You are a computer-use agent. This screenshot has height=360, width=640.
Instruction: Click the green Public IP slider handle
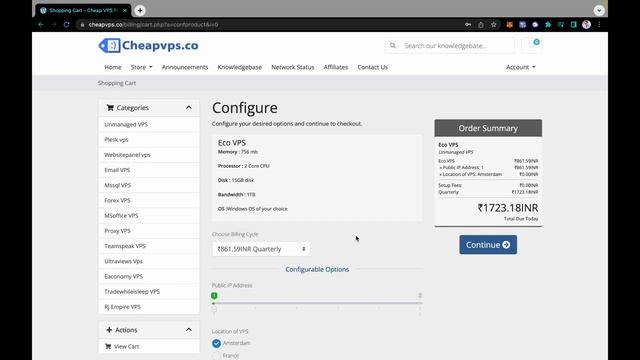tap(214, 296)
